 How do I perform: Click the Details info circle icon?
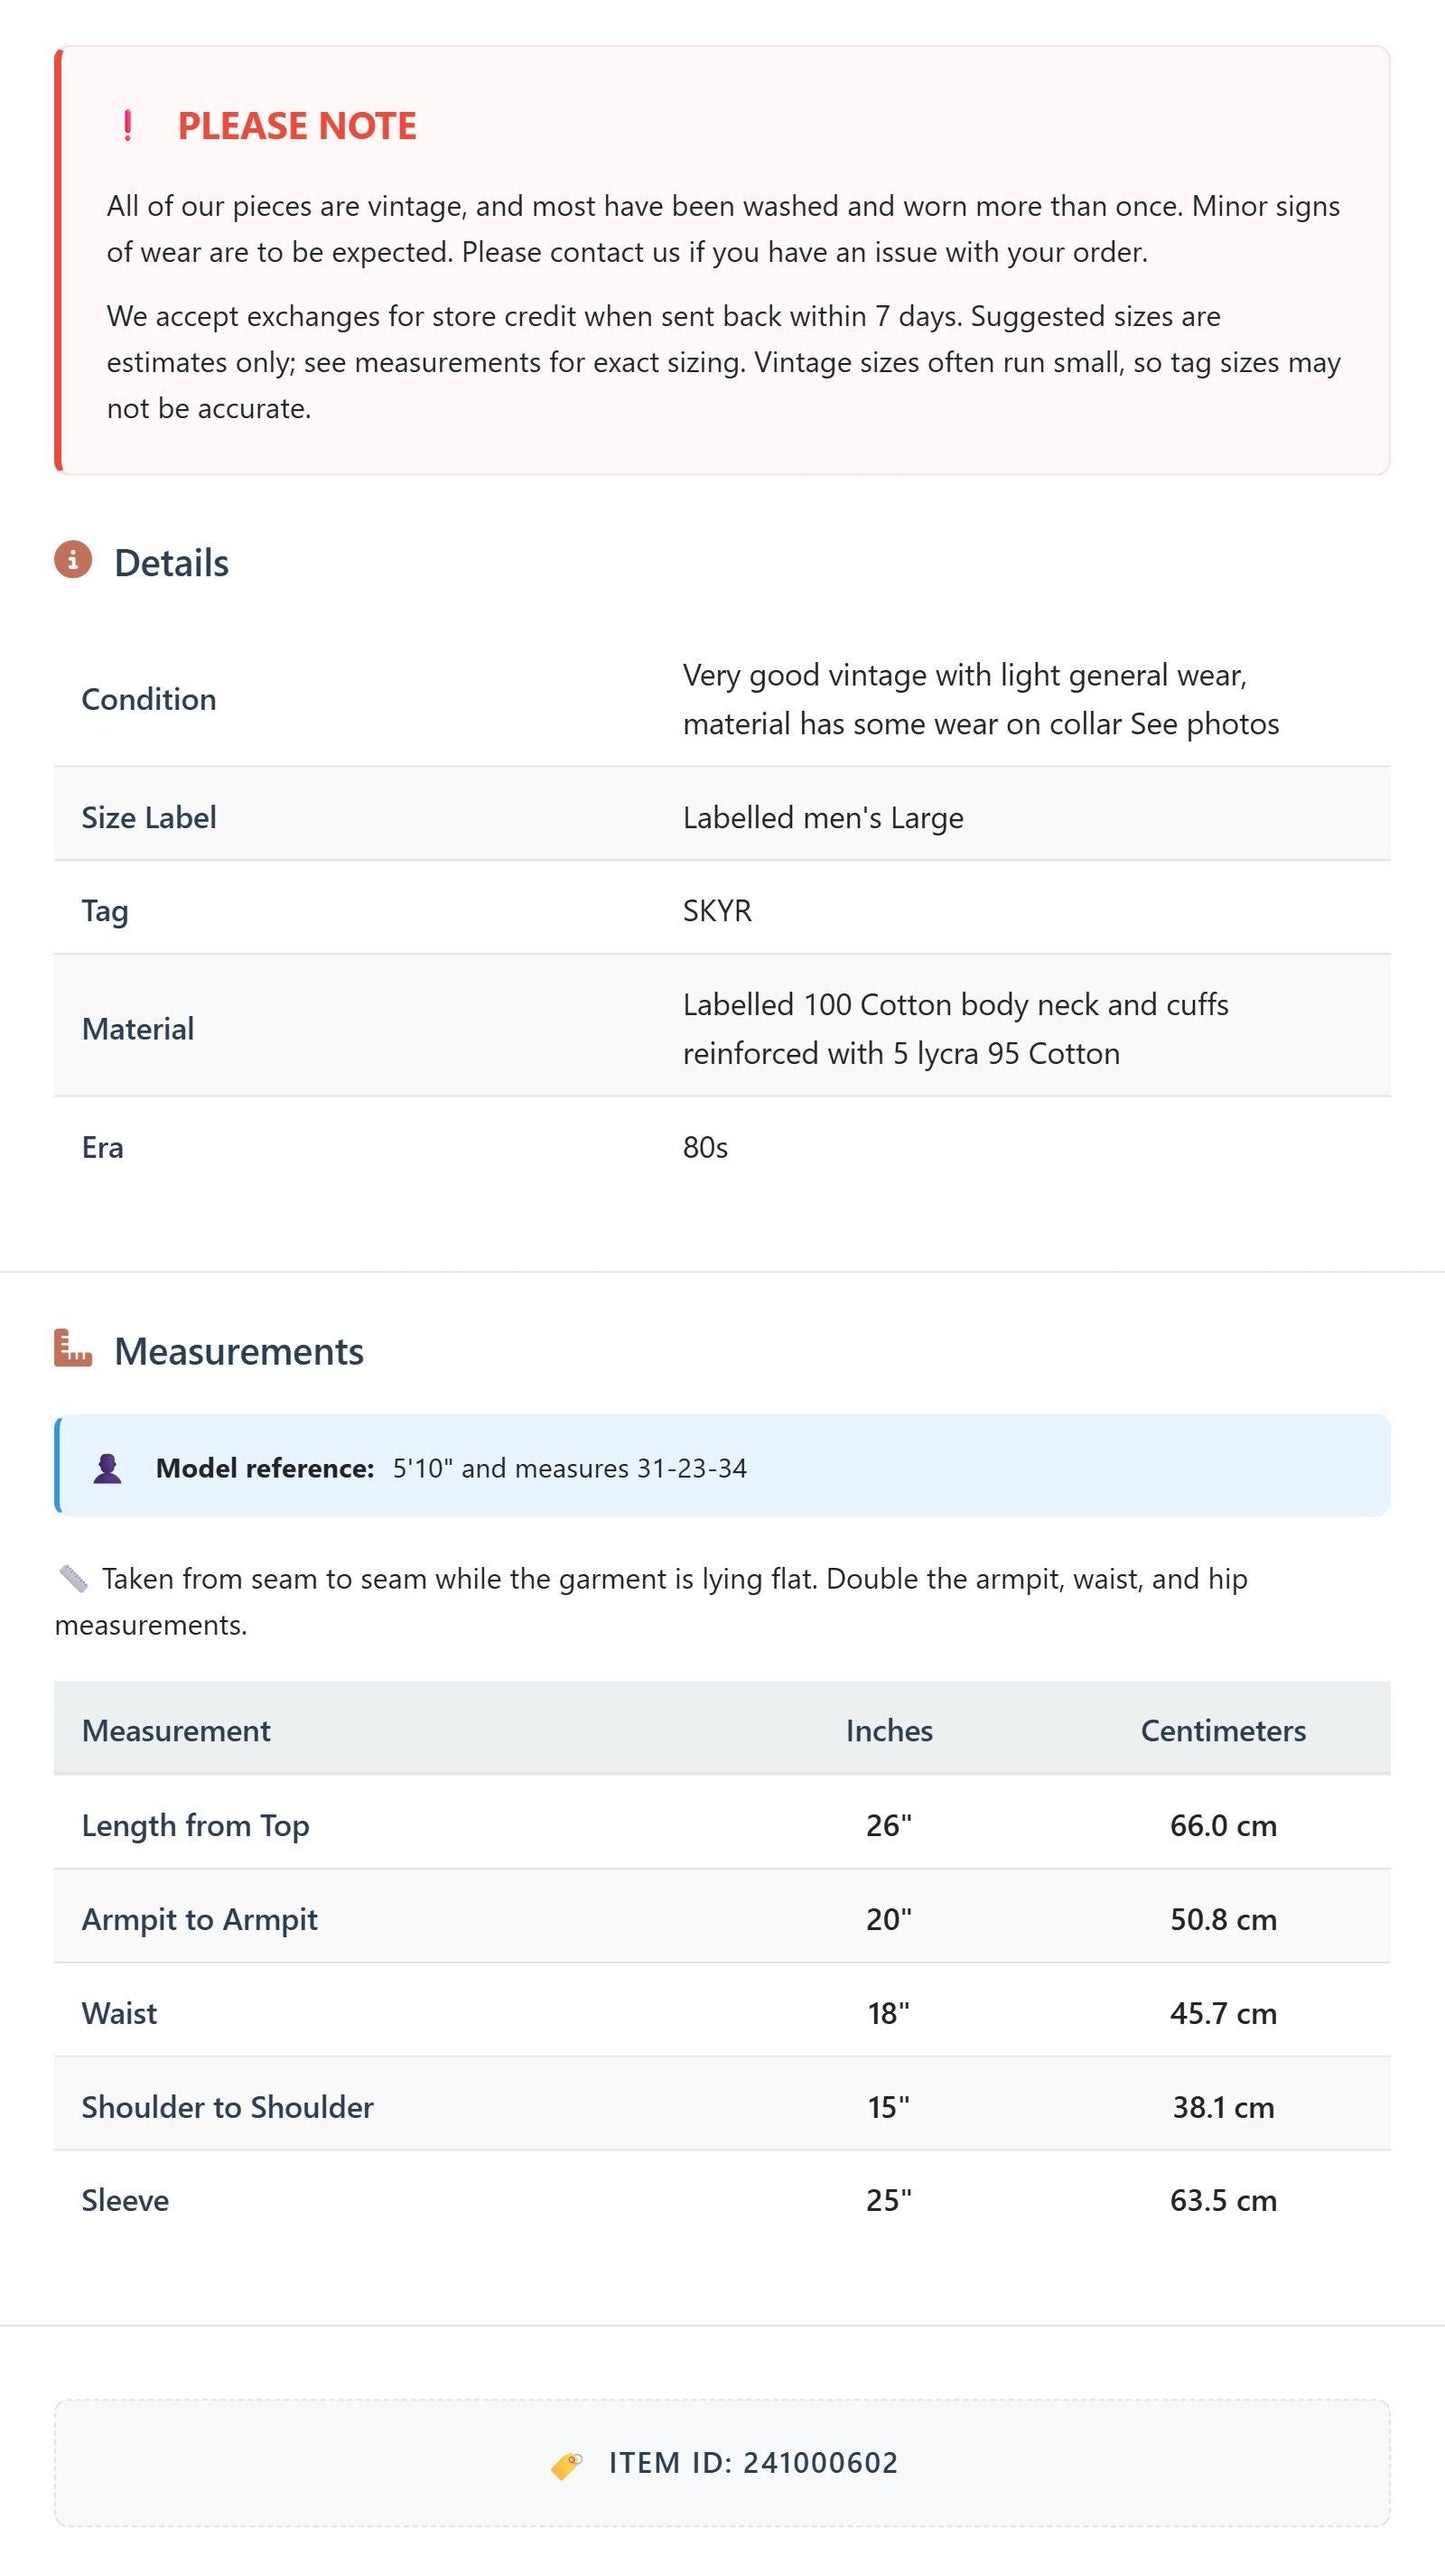(73, 560)
